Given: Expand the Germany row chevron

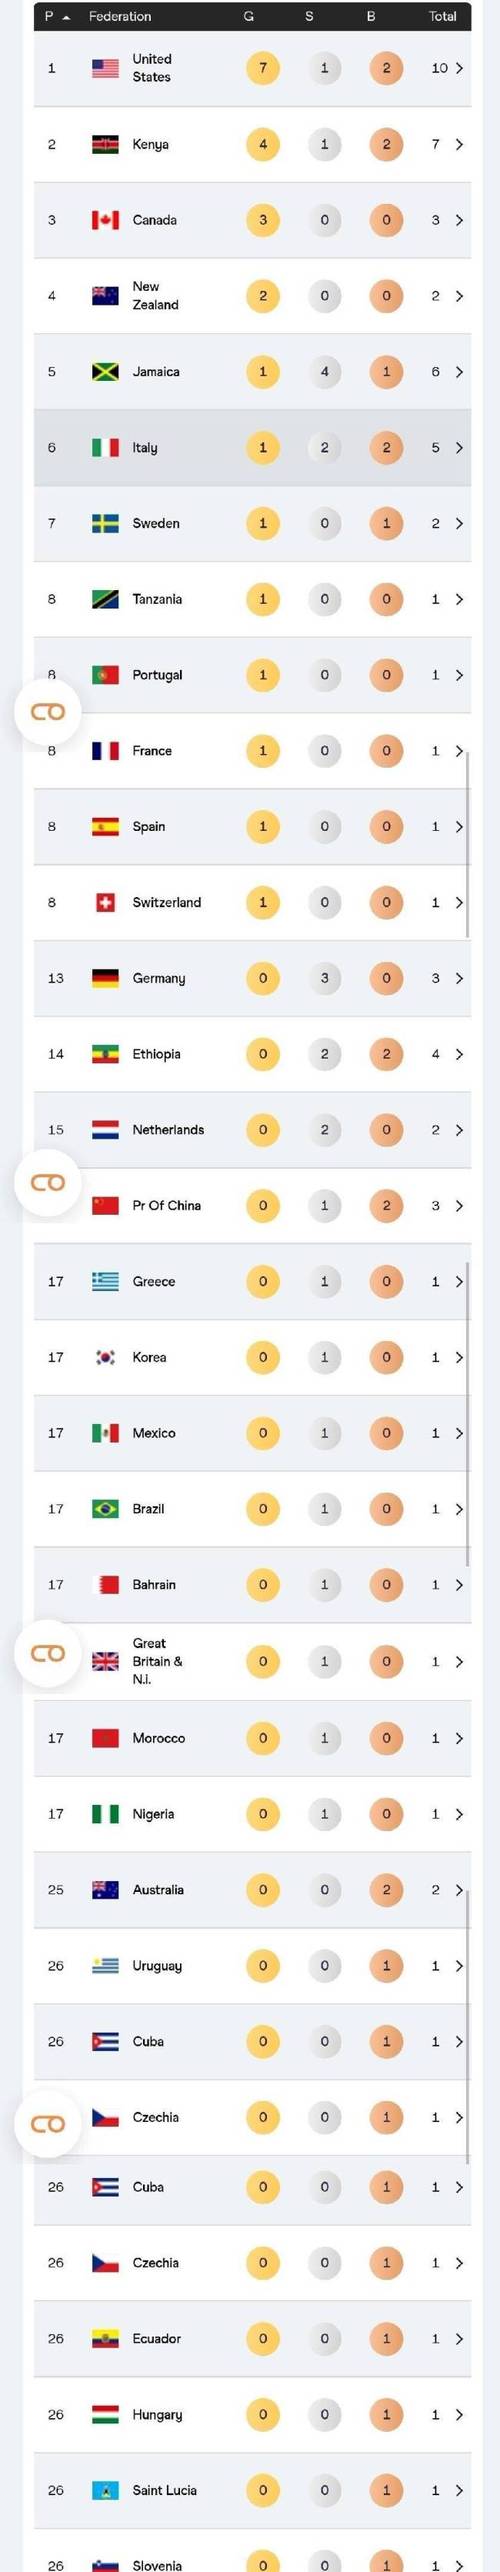Looking at the screenshot, I should click(x=459, y=978).
